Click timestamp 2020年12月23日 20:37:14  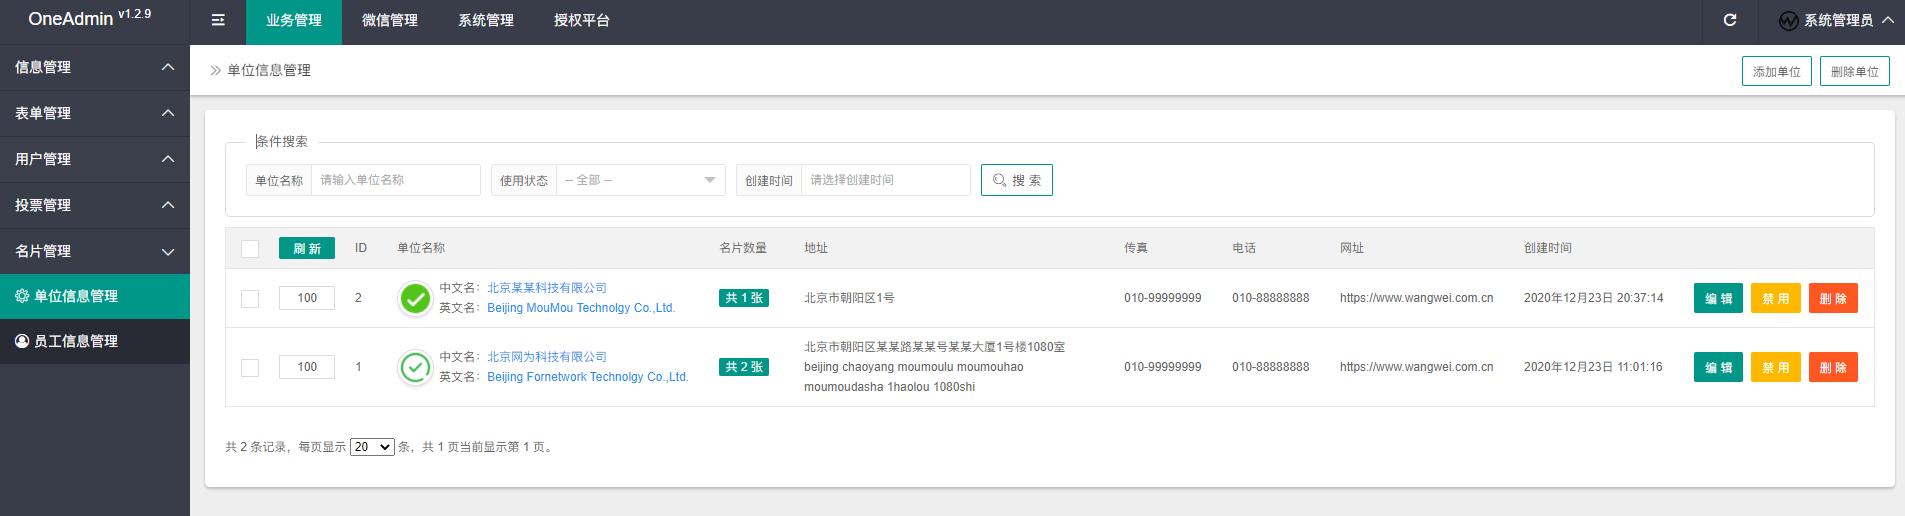[1594, 298]
